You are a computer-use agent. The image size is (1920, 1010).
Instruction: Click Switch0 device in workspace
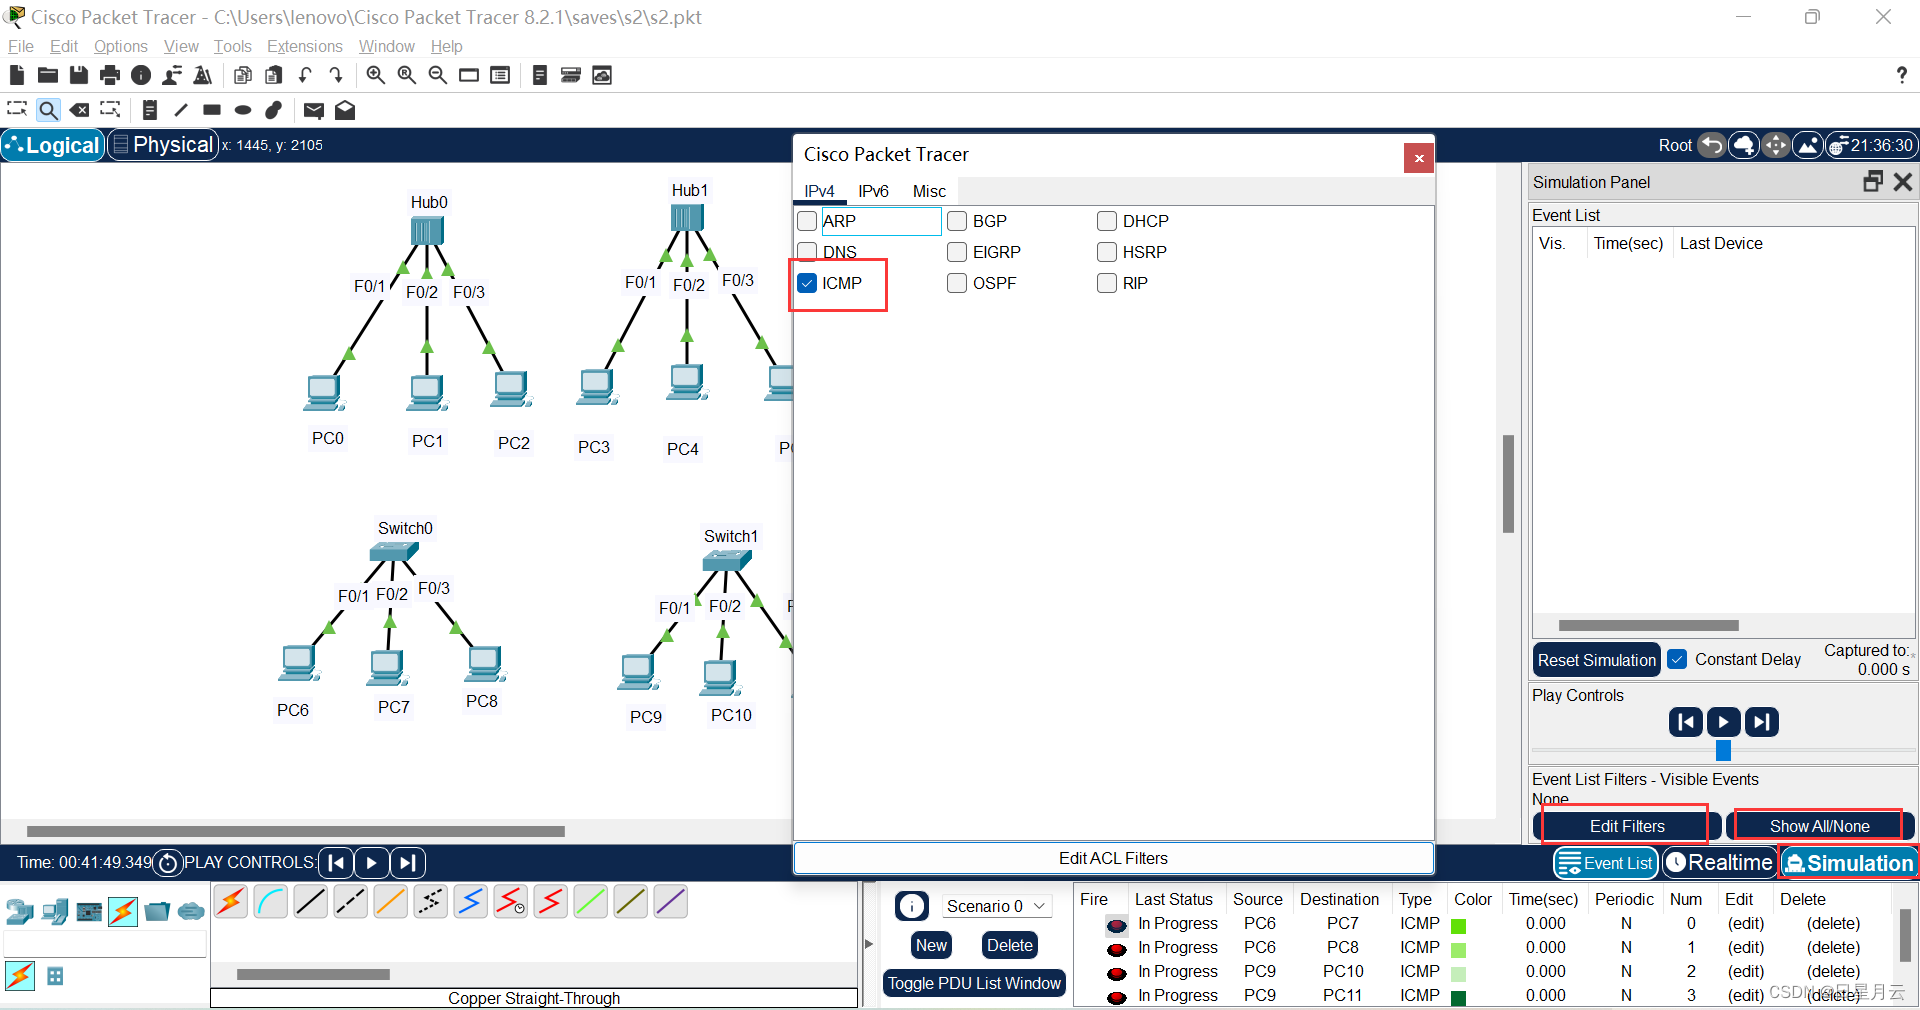click(394, 552)
